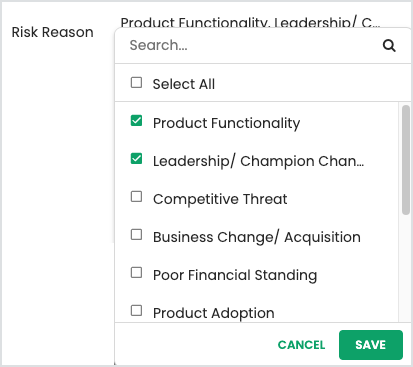413x367 pixels.
Task: Check the Select All checkbox
Action: [136, 82]
